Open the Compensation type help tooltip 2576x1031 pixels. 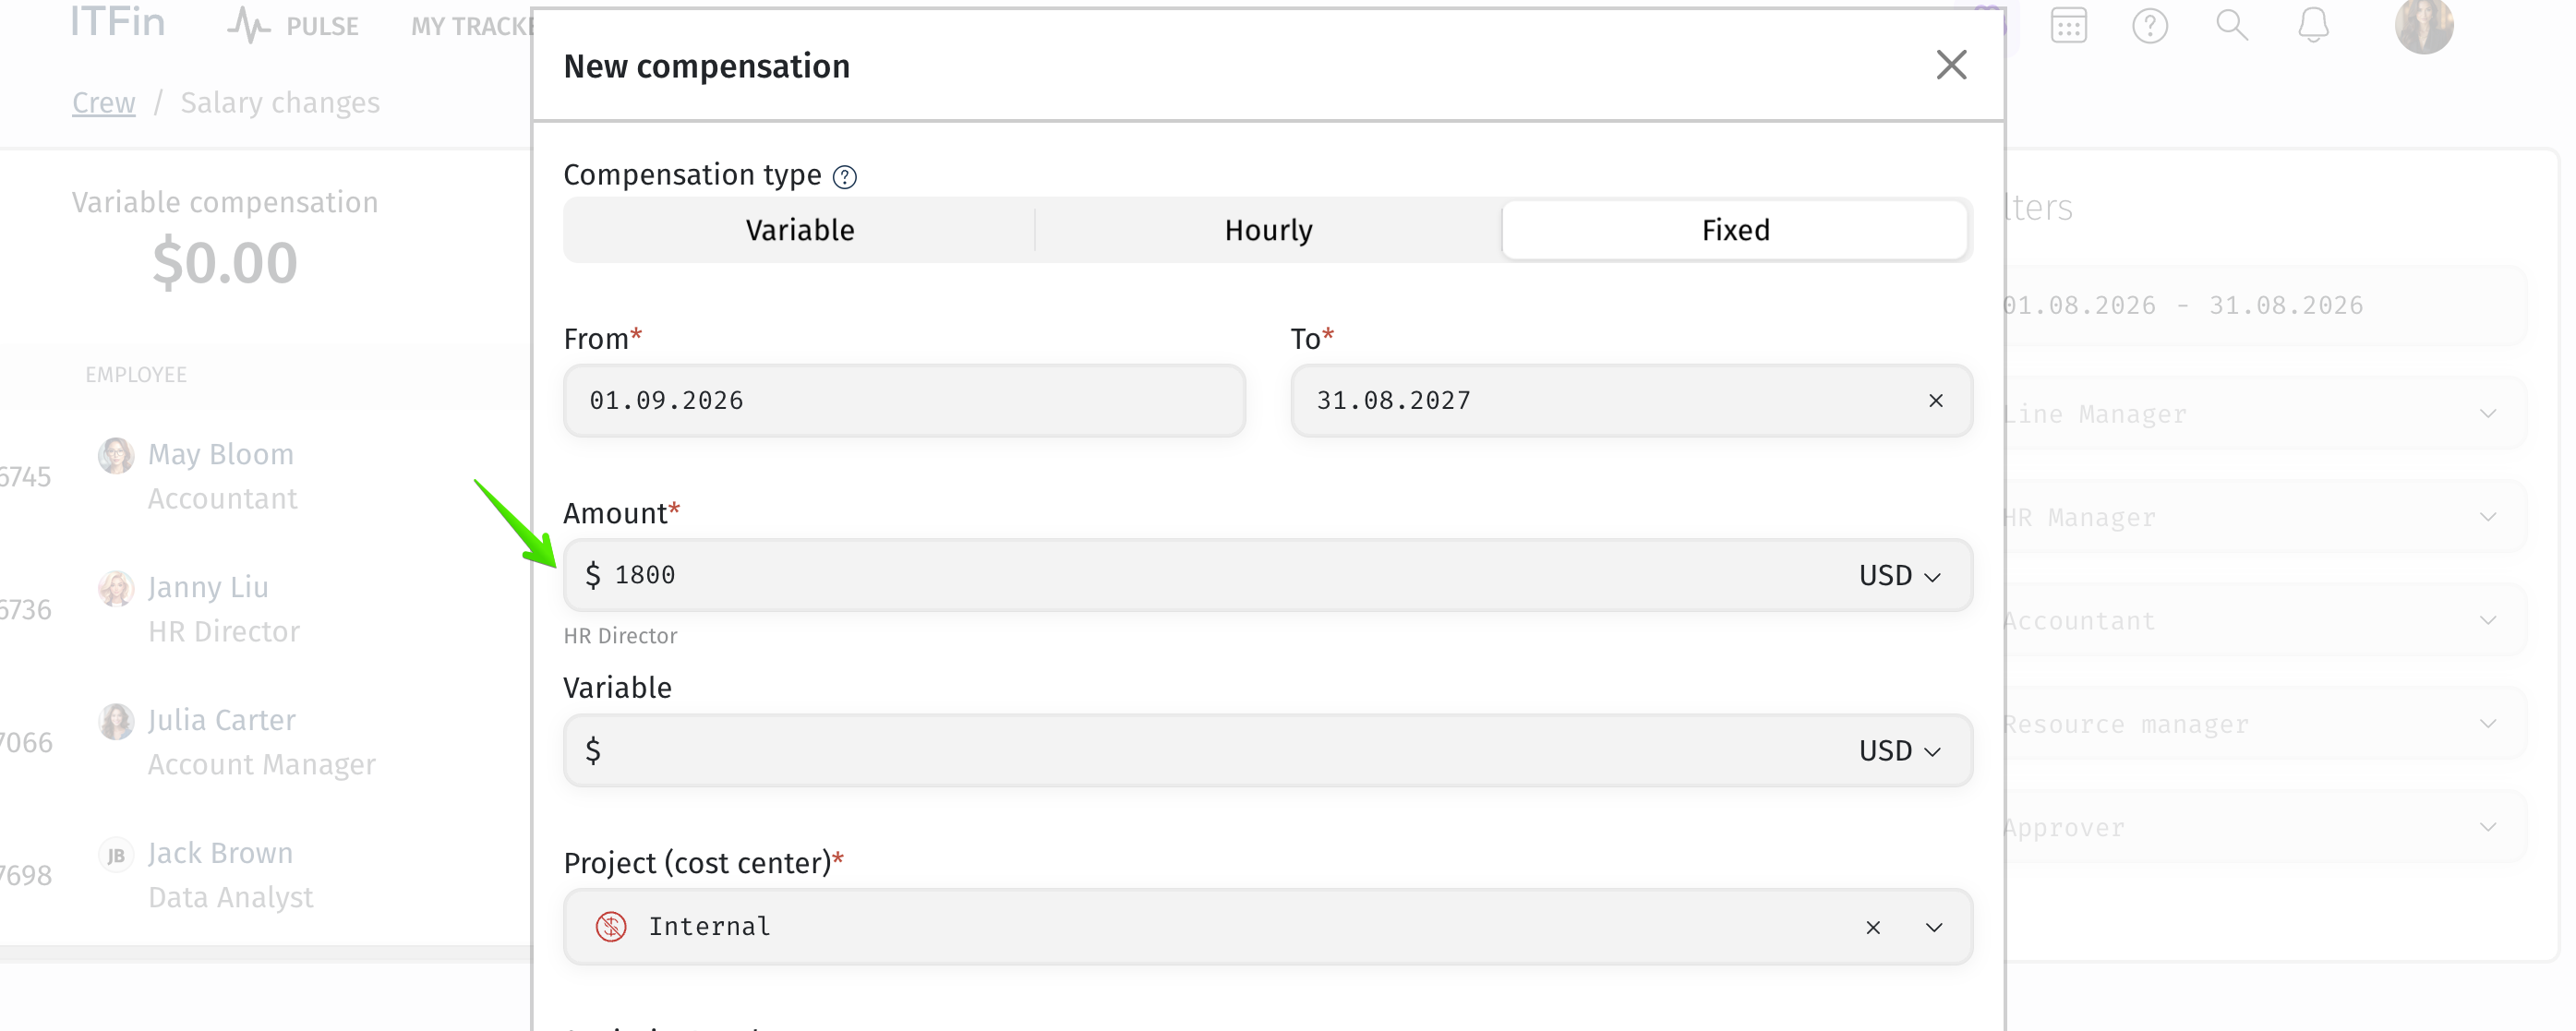845,177
